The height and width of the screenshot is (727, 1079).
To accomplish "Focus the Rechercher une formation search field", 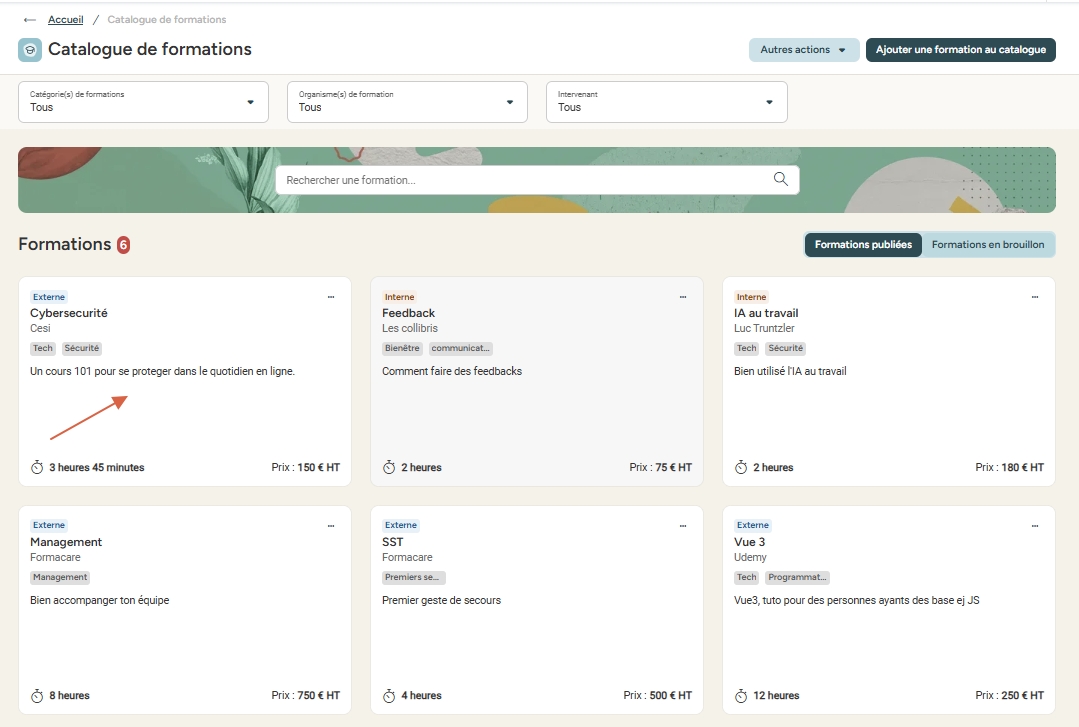I will pyautogui.click(x=520, y=180).
